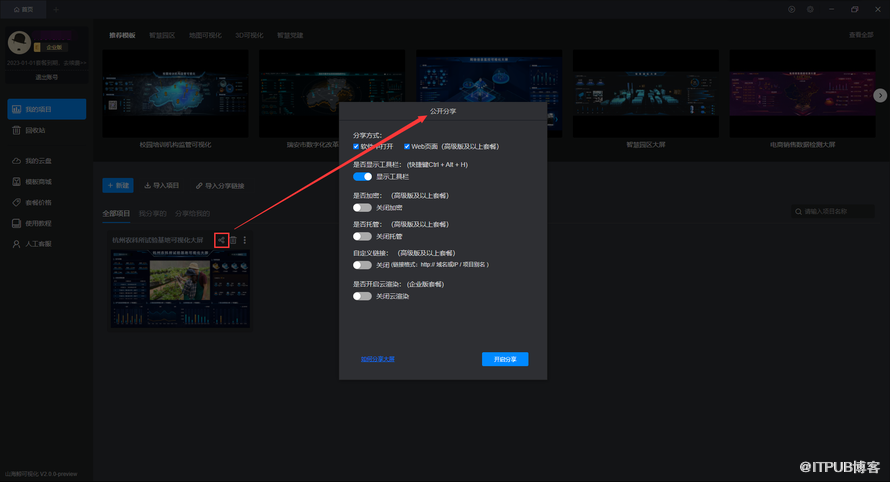This screenshot has height=482, width=890.
Task: Select 我的项目 in the sidebar
Action: click(x=45, y=109)
